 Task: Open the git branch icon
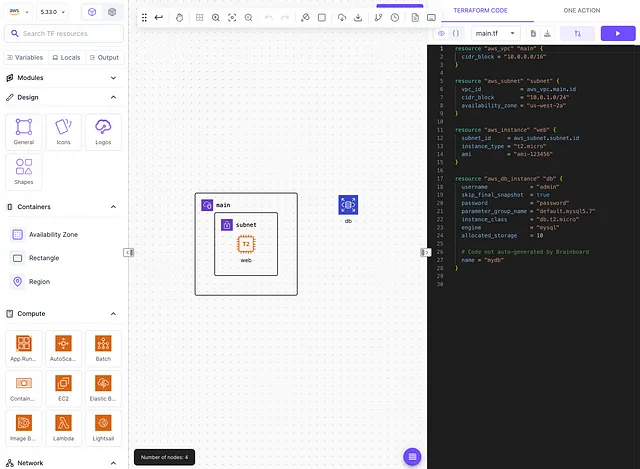coord(378,18)
